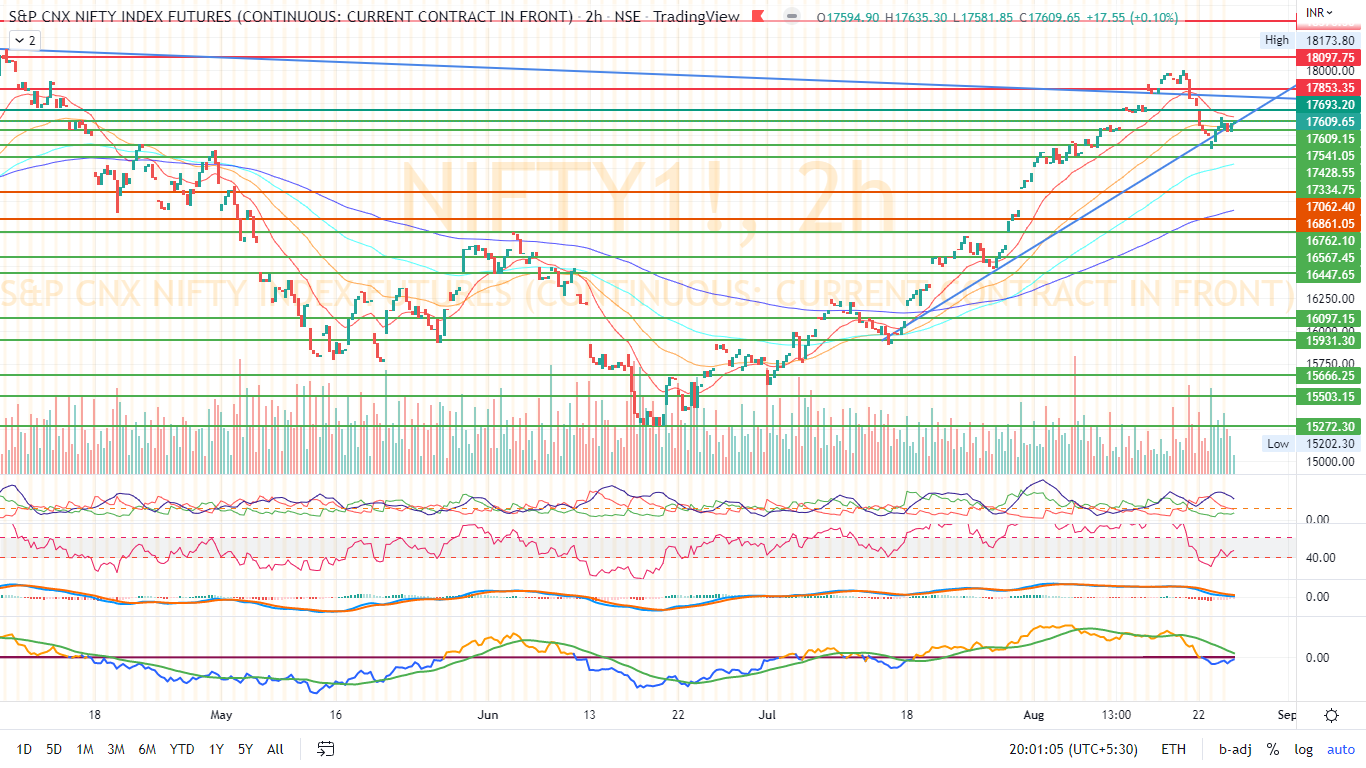
Task: Display All date range
Action: [275, 748]
